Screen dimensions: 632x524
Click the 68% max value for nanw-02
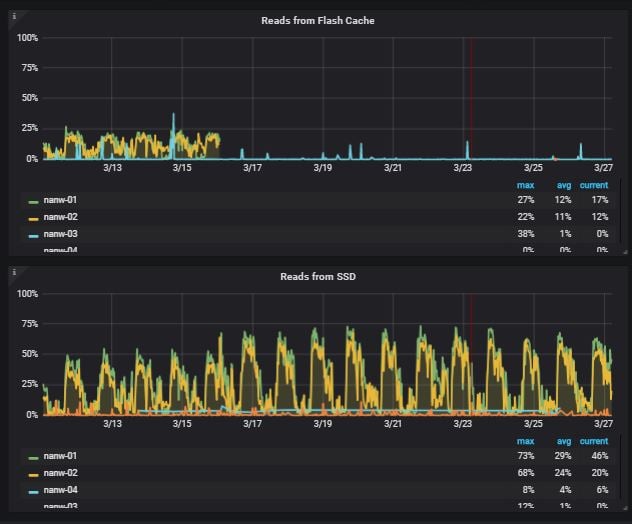point(526,473)
